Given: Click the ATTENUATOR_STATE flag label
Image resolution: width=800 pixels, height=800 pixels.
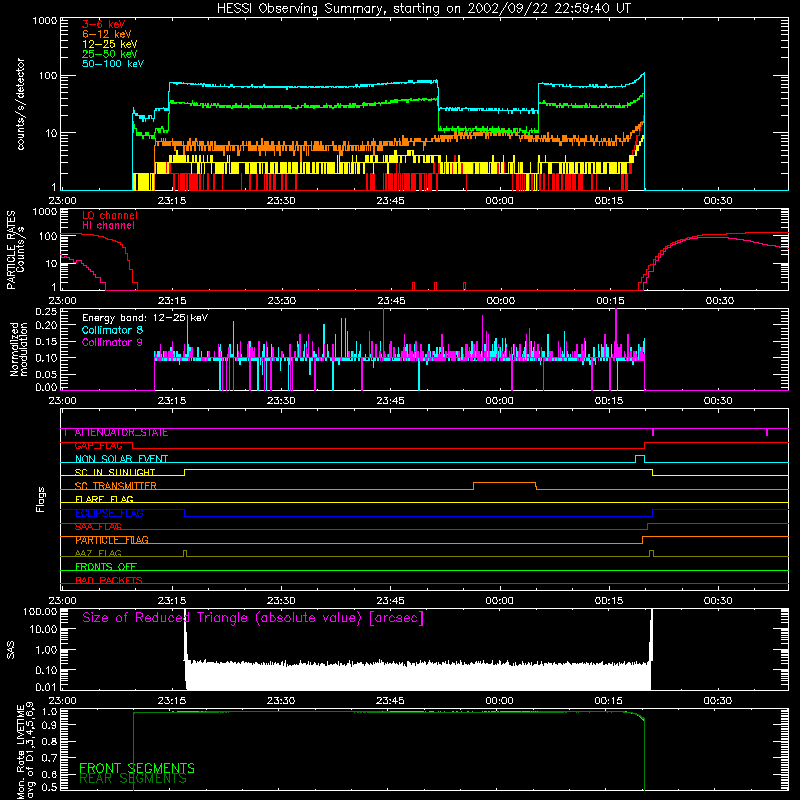Looking at the screenshot, I should pos(121,433).
